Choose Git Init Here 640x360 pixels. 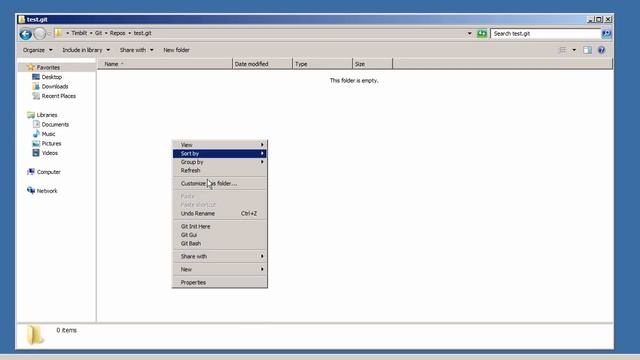click(220, 227)
